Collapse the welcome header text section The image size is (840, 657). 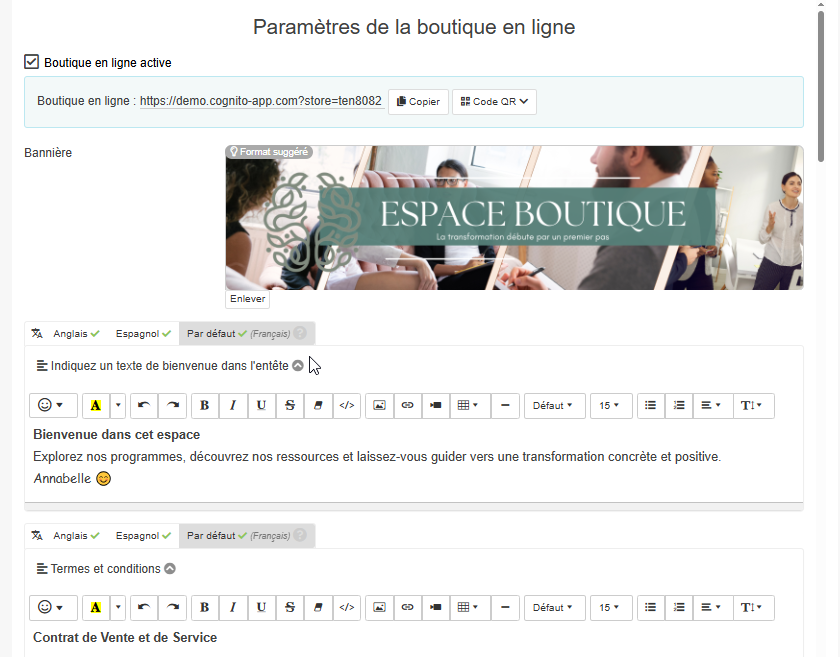[x=297, y=365]
